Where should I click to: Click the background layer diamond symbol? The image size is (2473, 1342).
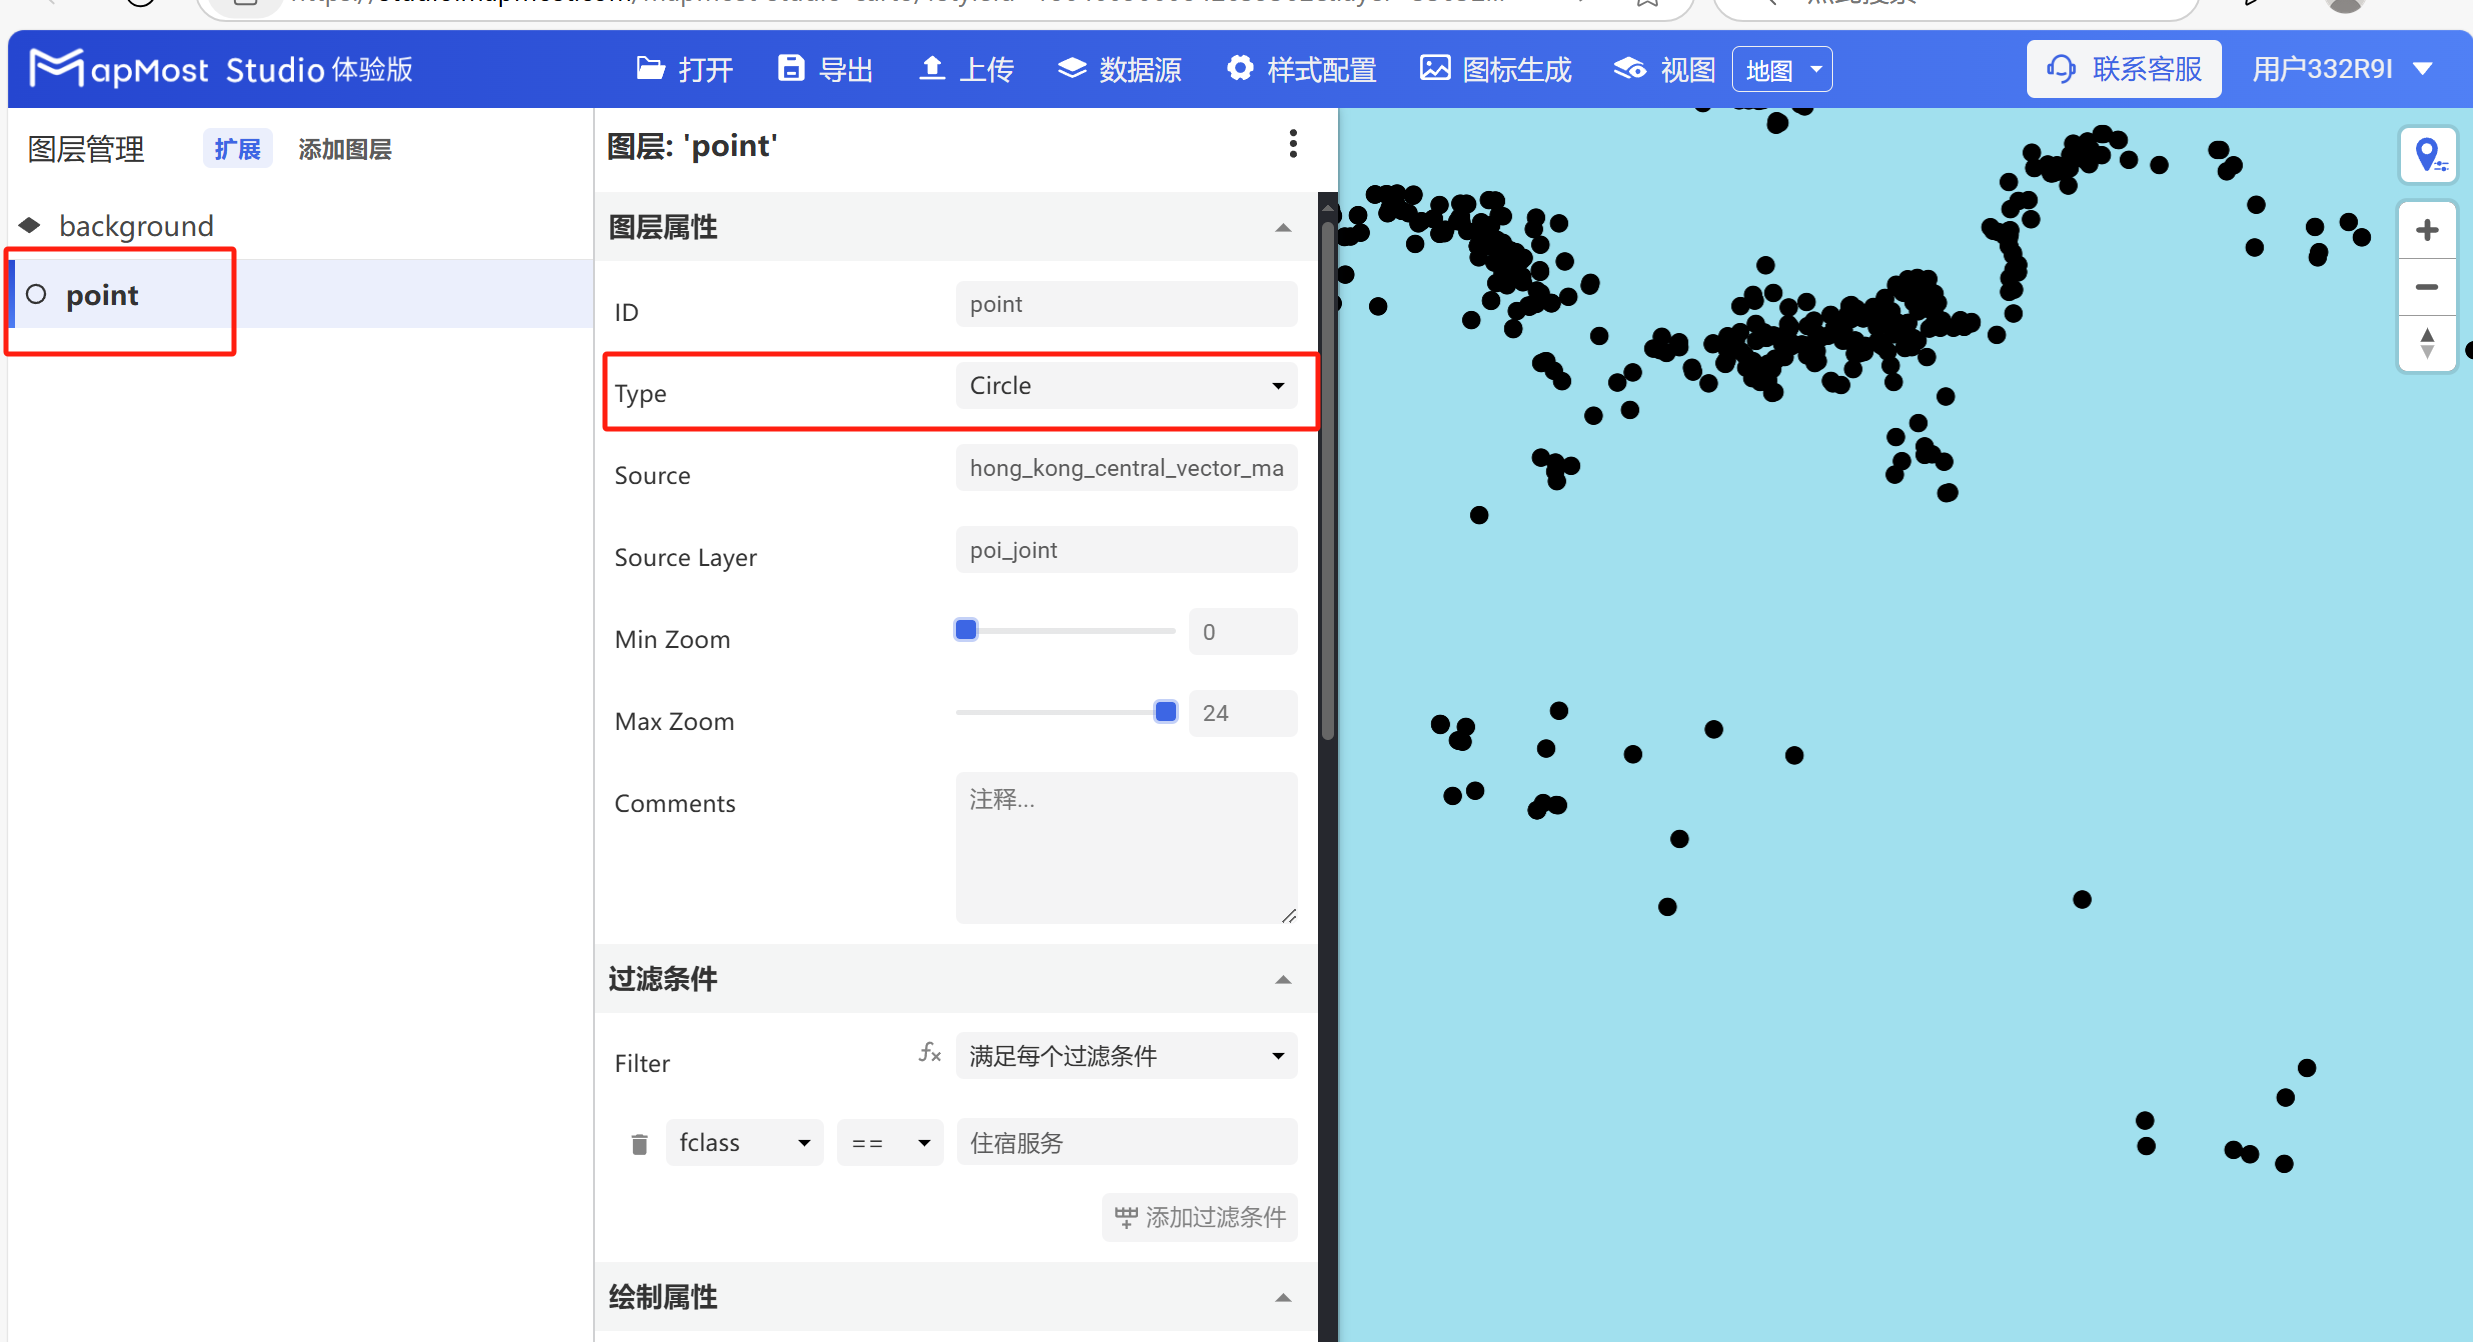click(x=29, y=224)
